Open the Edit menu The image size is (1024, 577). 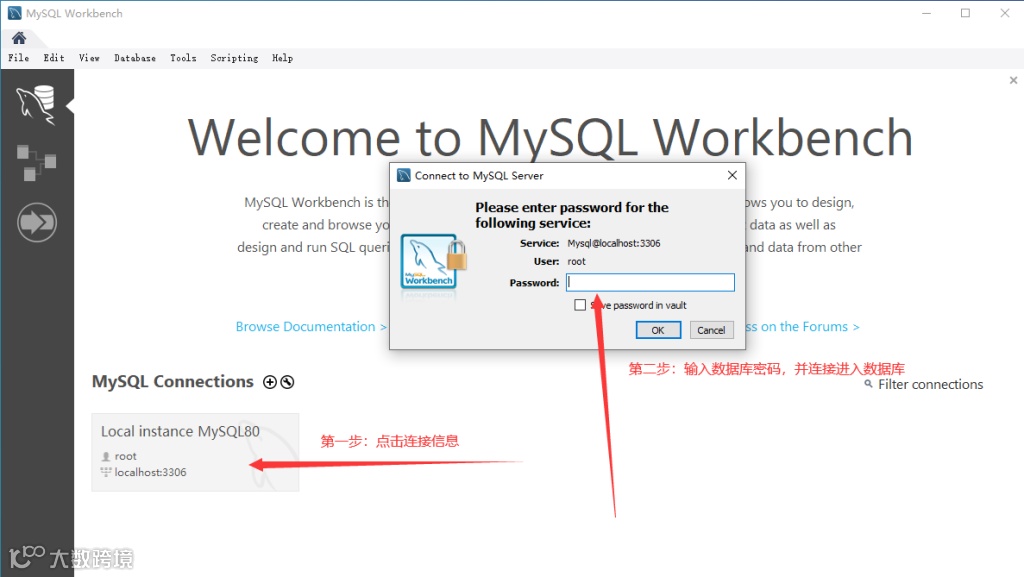[54, 58]
